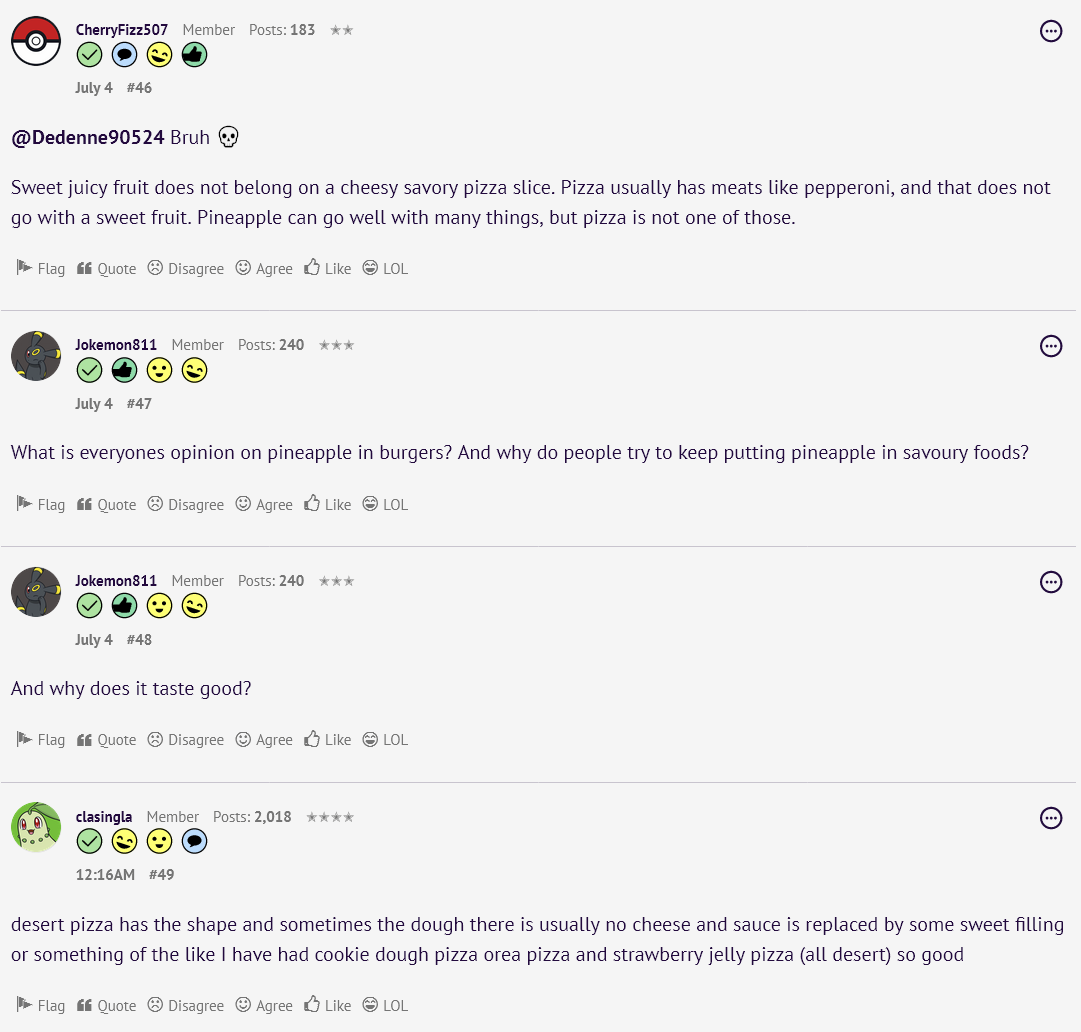The width and height of the screenshot is (1081, 1032).
Task: React LOL to post #47
Action: pyautogui.click(x=385, y=504)
